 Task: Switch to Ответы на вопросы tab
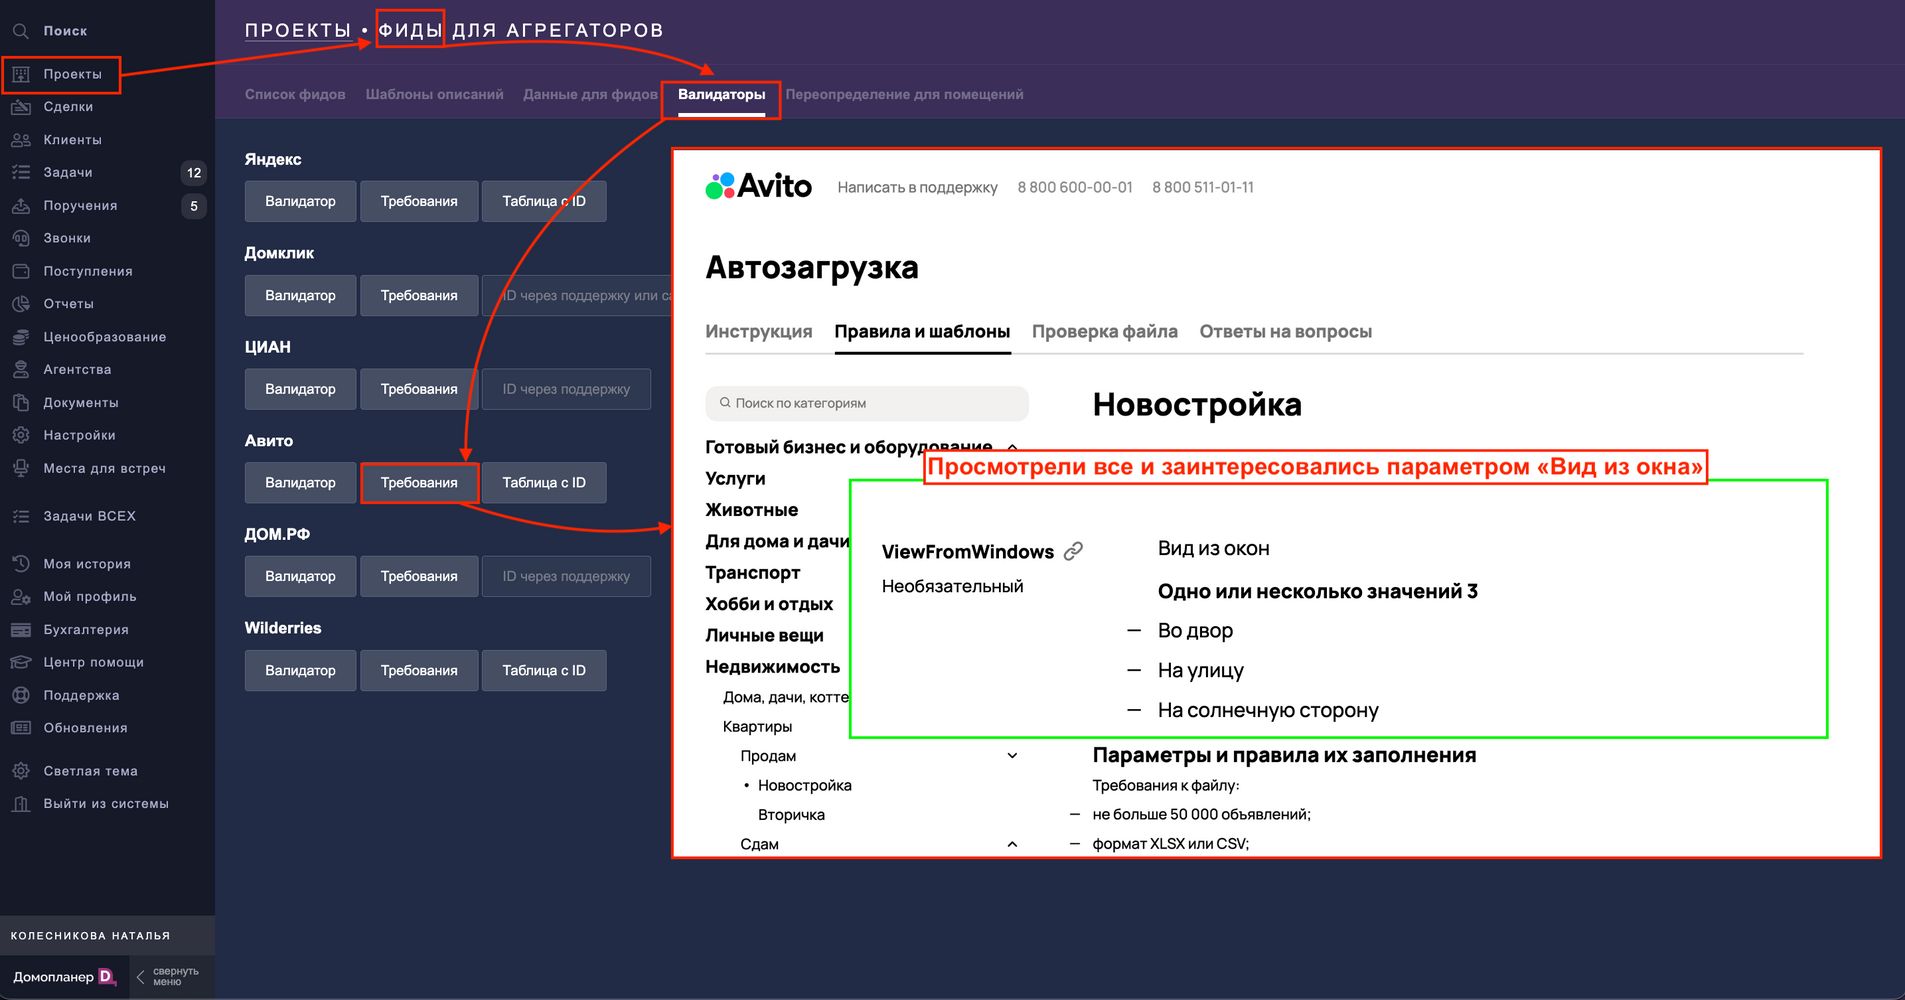1285,331
